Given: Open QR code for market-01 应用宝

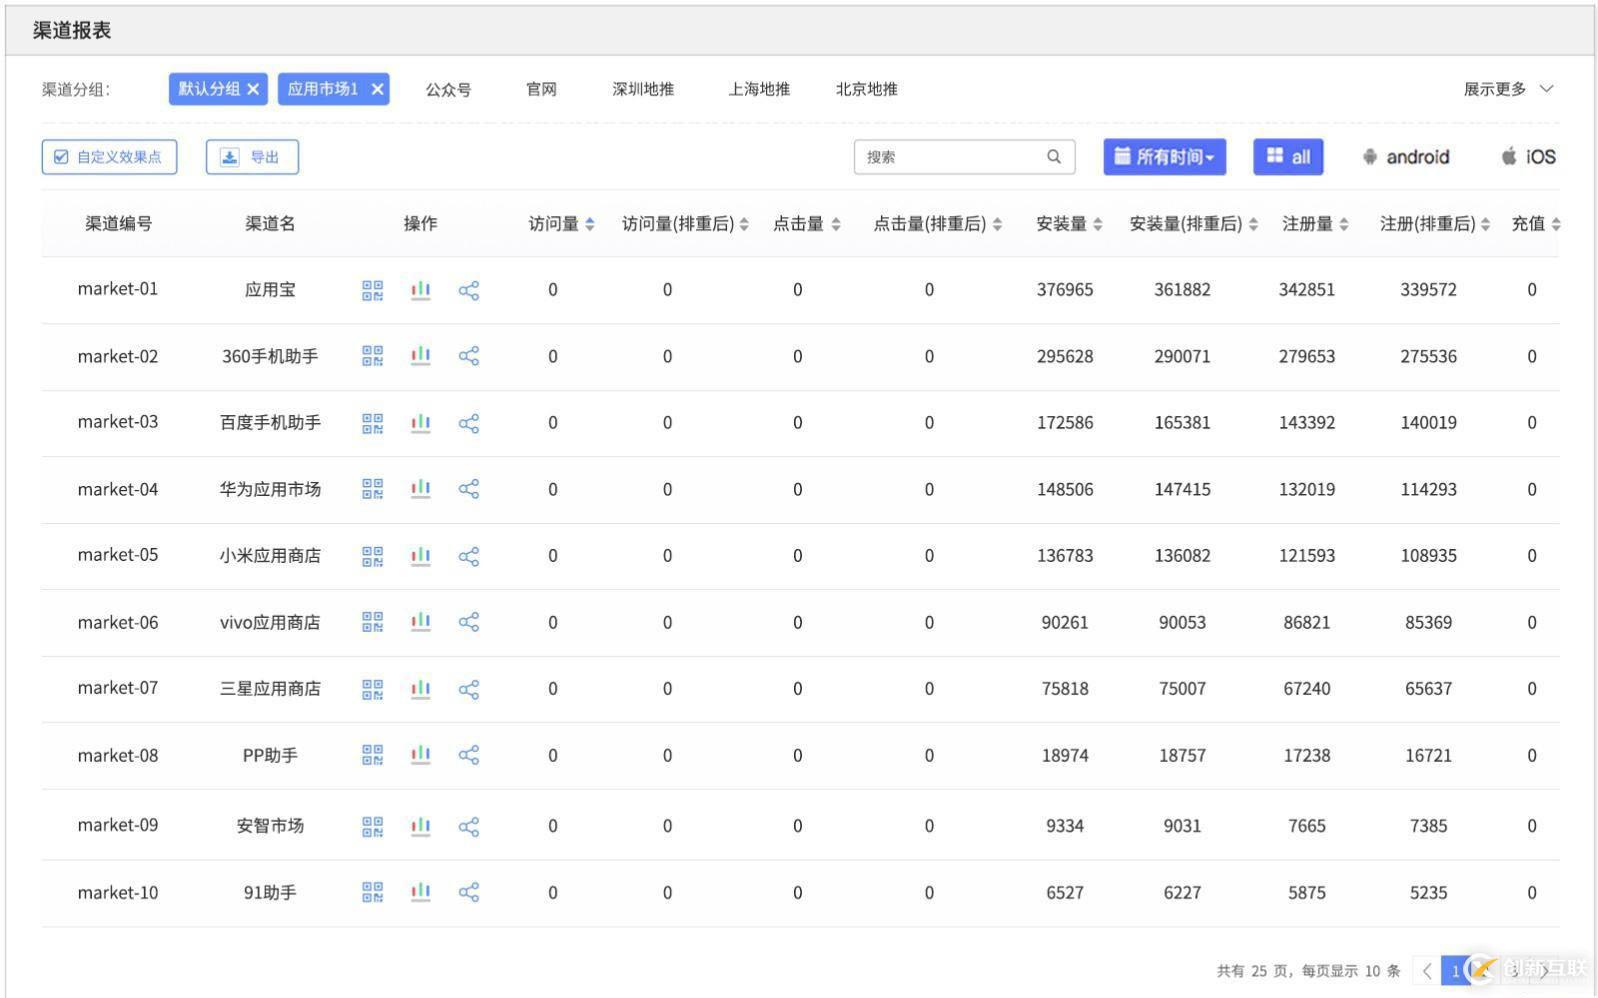Looking at the screenshot, I should pyautogui.click(x=372, y=290).
